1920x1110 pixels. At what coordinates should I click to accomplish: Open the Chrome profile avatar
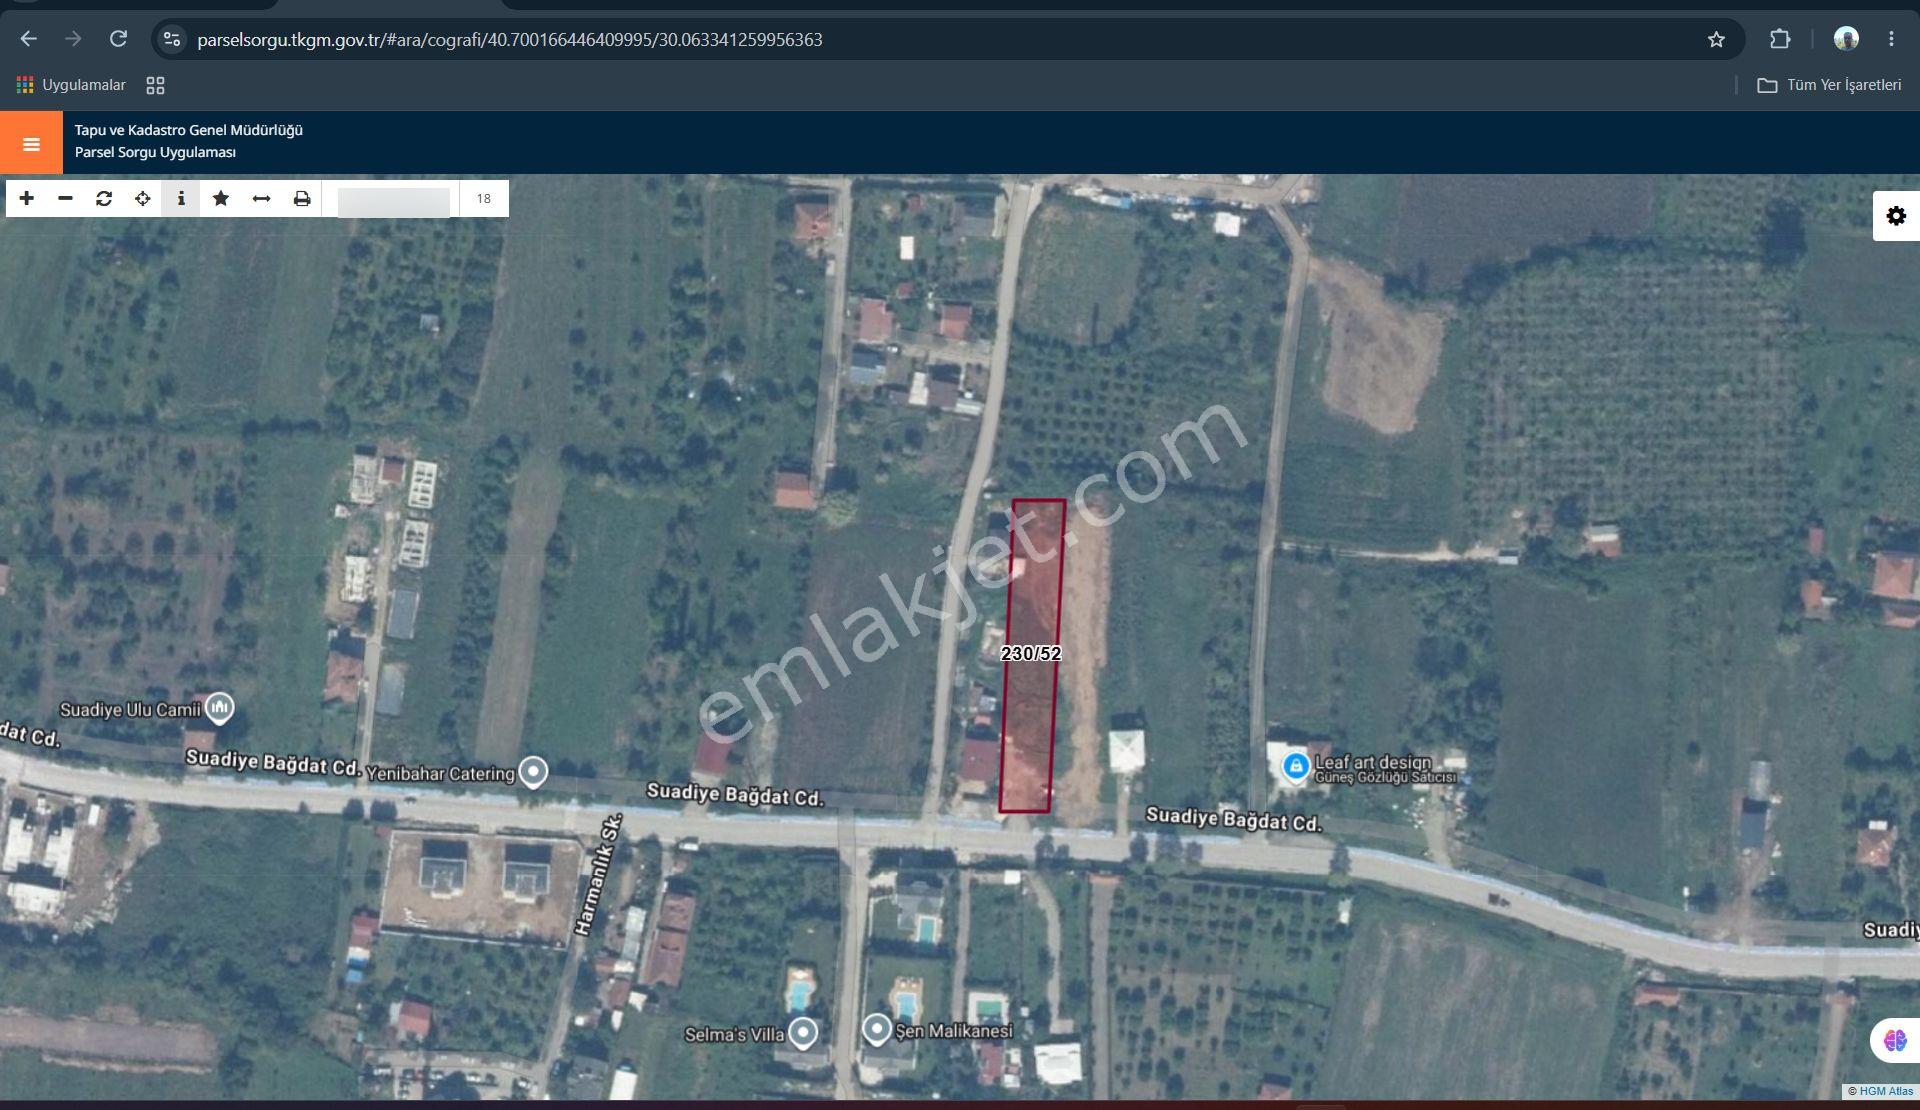click(x=1846, y=39)
